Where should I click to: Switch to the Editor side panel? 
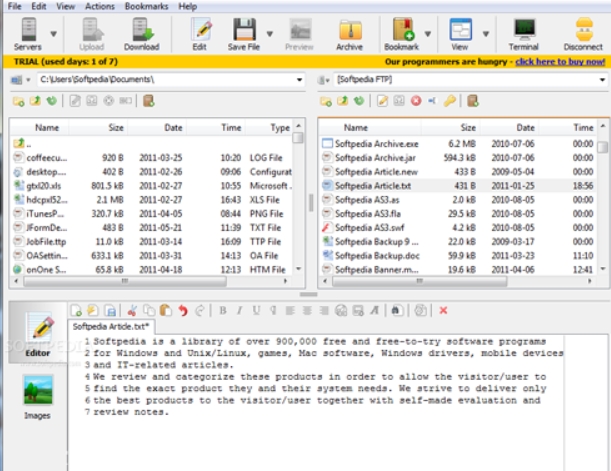click(37, 335)
